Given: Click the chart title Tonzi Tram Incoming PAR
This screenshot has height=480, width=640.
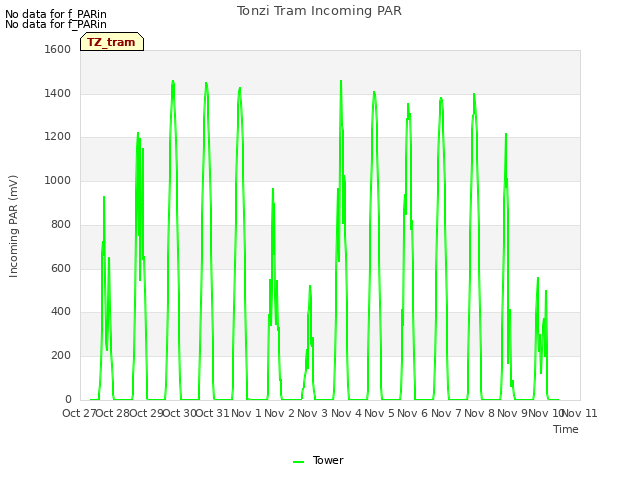Looking at the screenshot, I should tap(319, 11).
